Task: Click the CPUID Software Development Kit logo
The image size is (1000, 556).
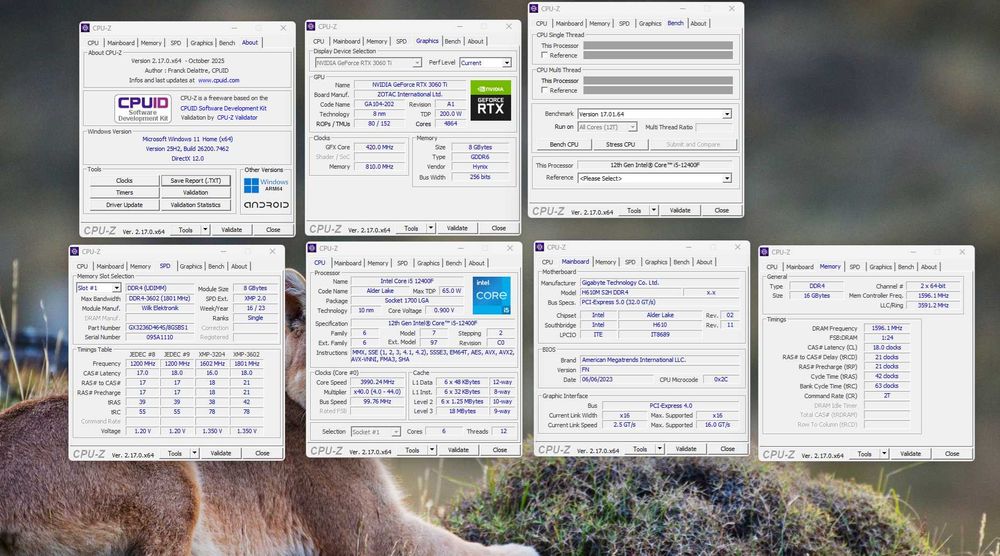Action: coord(143,108)
